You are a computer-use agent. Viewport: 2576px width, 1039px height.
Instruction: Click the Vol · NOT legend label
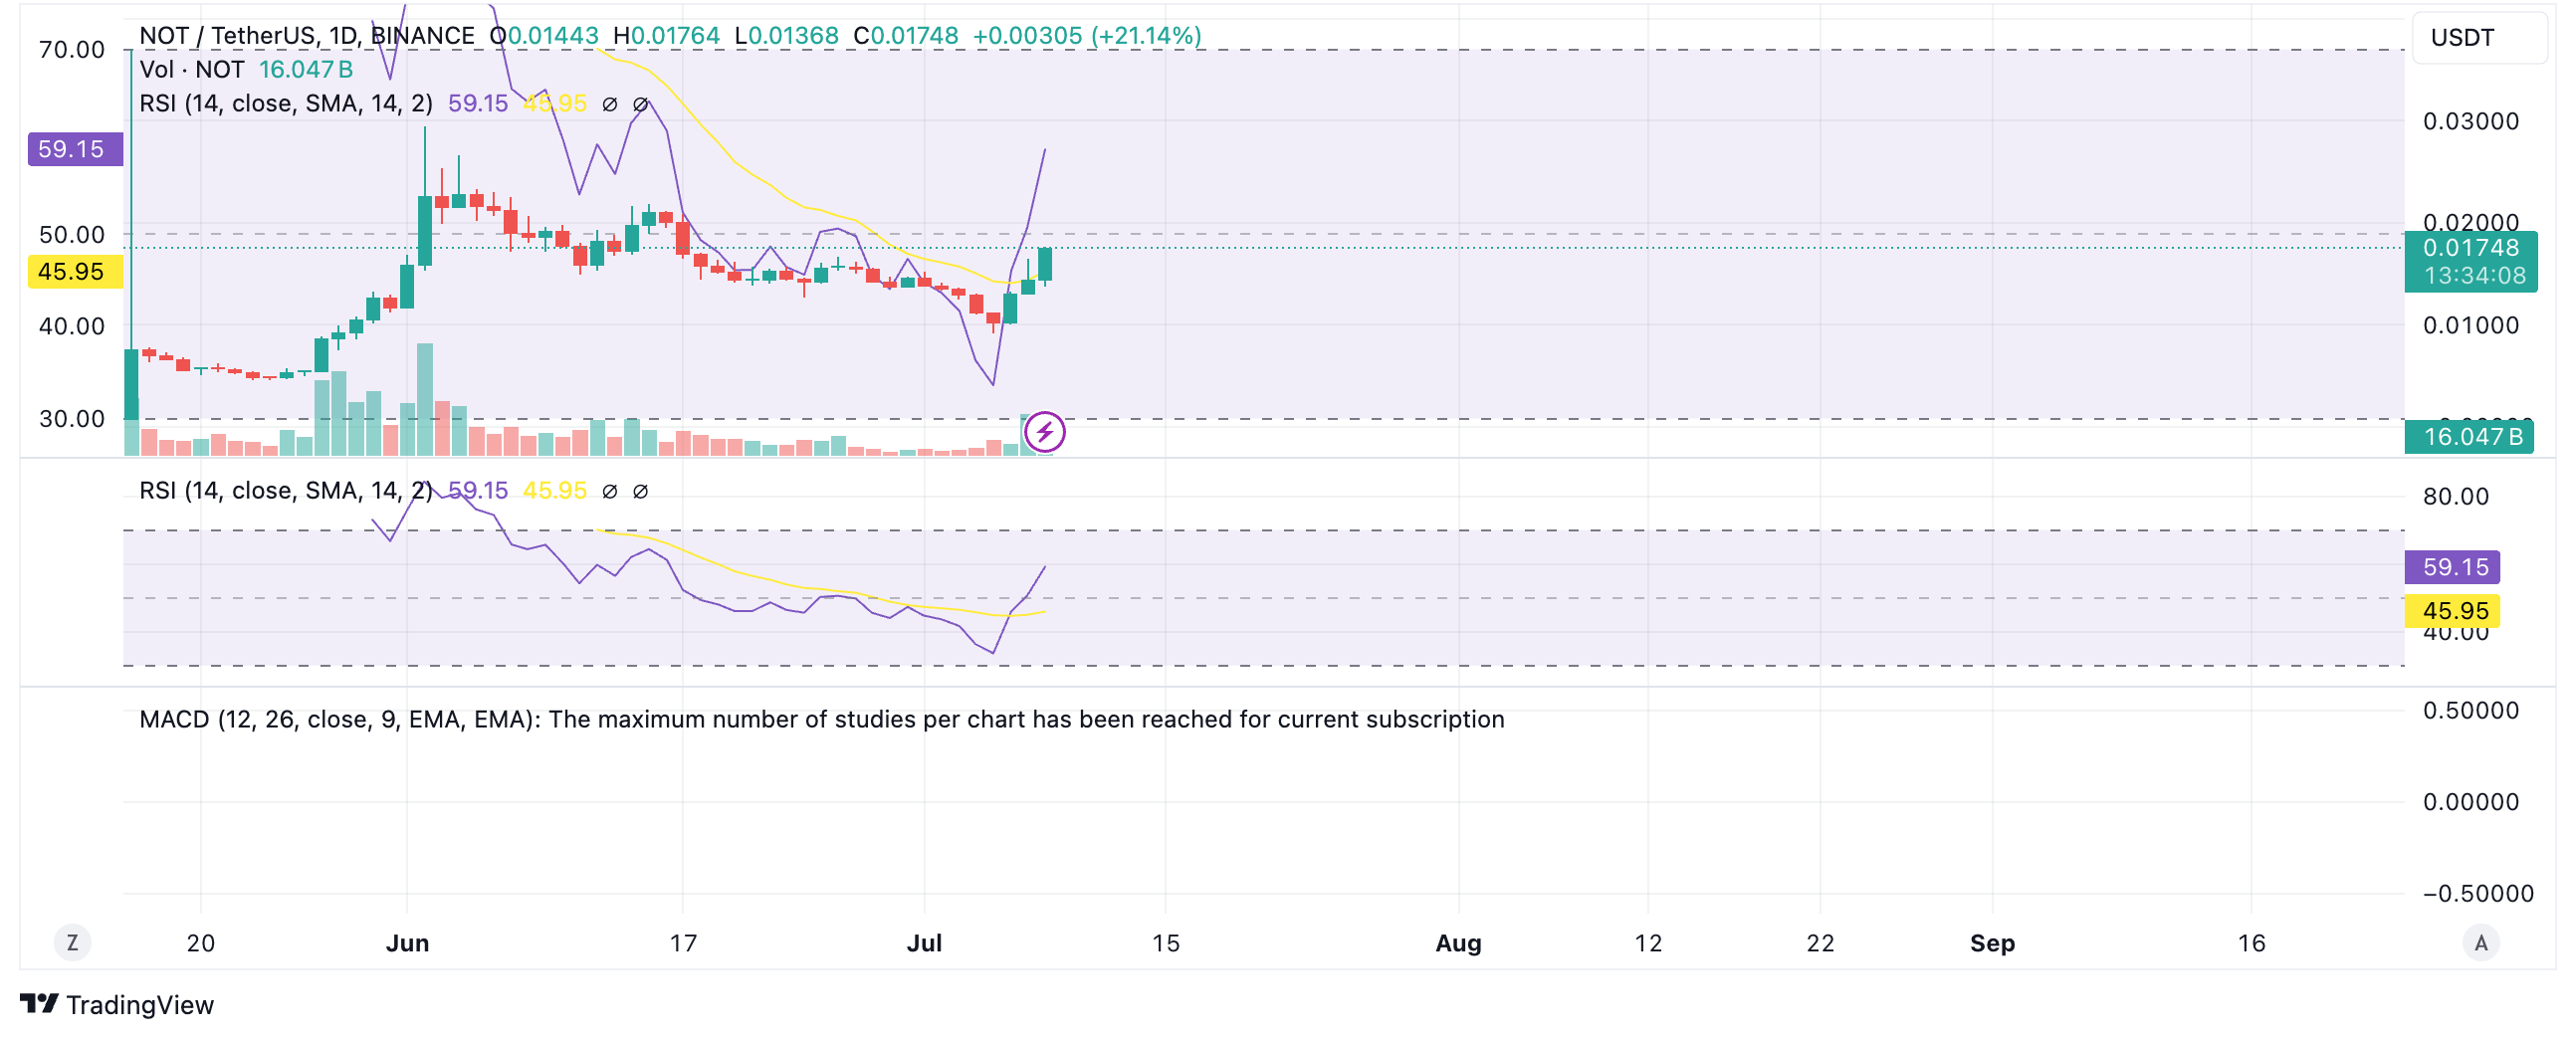tap(192, 70)
